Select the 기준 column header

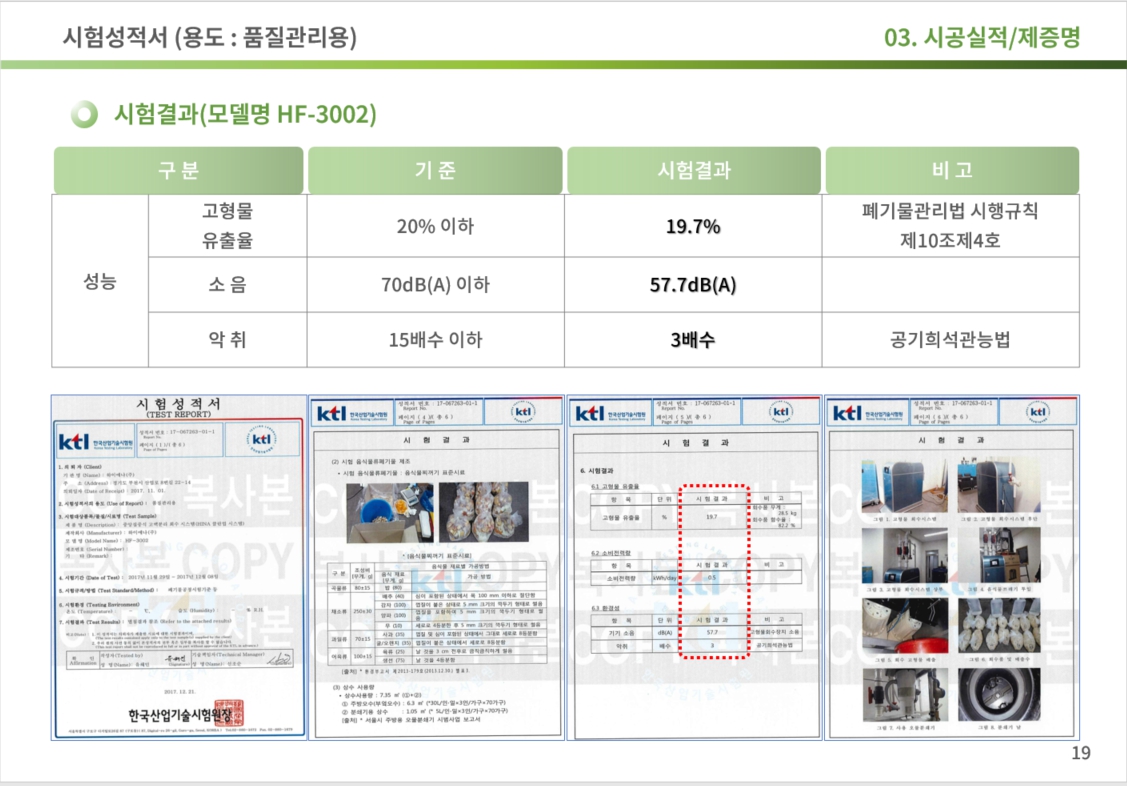435,170
